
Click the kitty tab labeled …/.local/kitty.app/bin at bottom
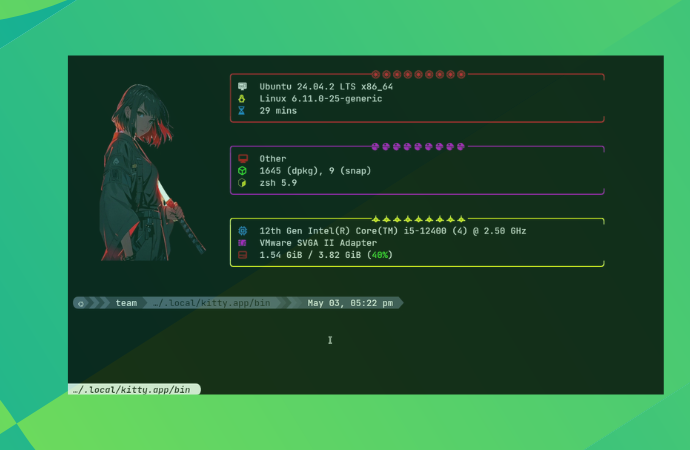click(x=134, y=390)
